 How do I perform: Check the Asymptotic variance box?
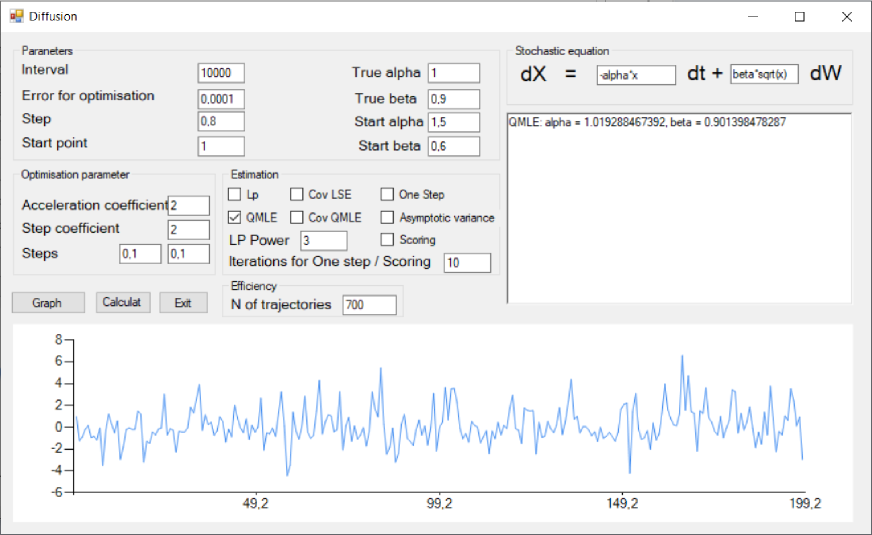388,217
